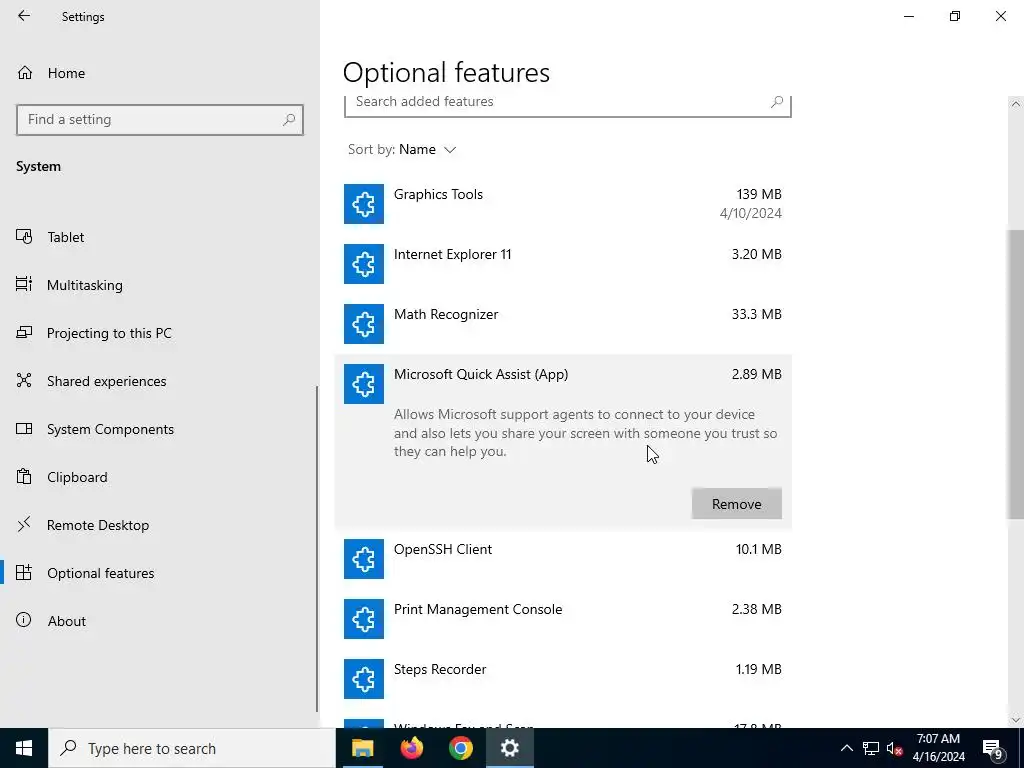Click the 1.19 MB size of Steps Recorder
Viewport: 1024px width, 768px height.
pyautogui.click(x=759, y=669)
